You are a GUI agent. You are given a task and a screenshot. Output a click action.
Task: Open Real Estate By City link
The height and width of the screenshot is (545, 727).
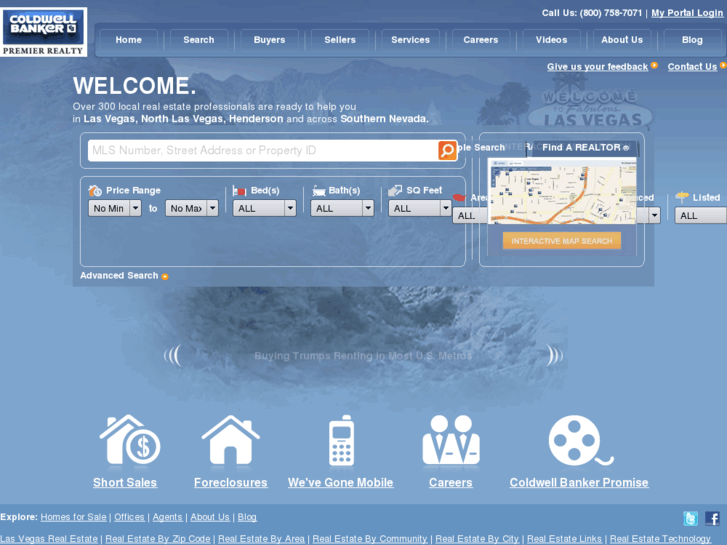point(477,539)
